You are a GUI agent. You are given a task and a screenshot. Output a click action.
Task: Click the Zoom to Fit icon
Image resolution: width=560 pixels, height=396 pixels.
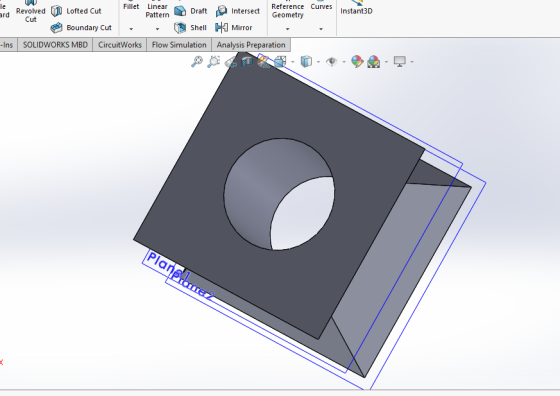[x=197, y=61]
